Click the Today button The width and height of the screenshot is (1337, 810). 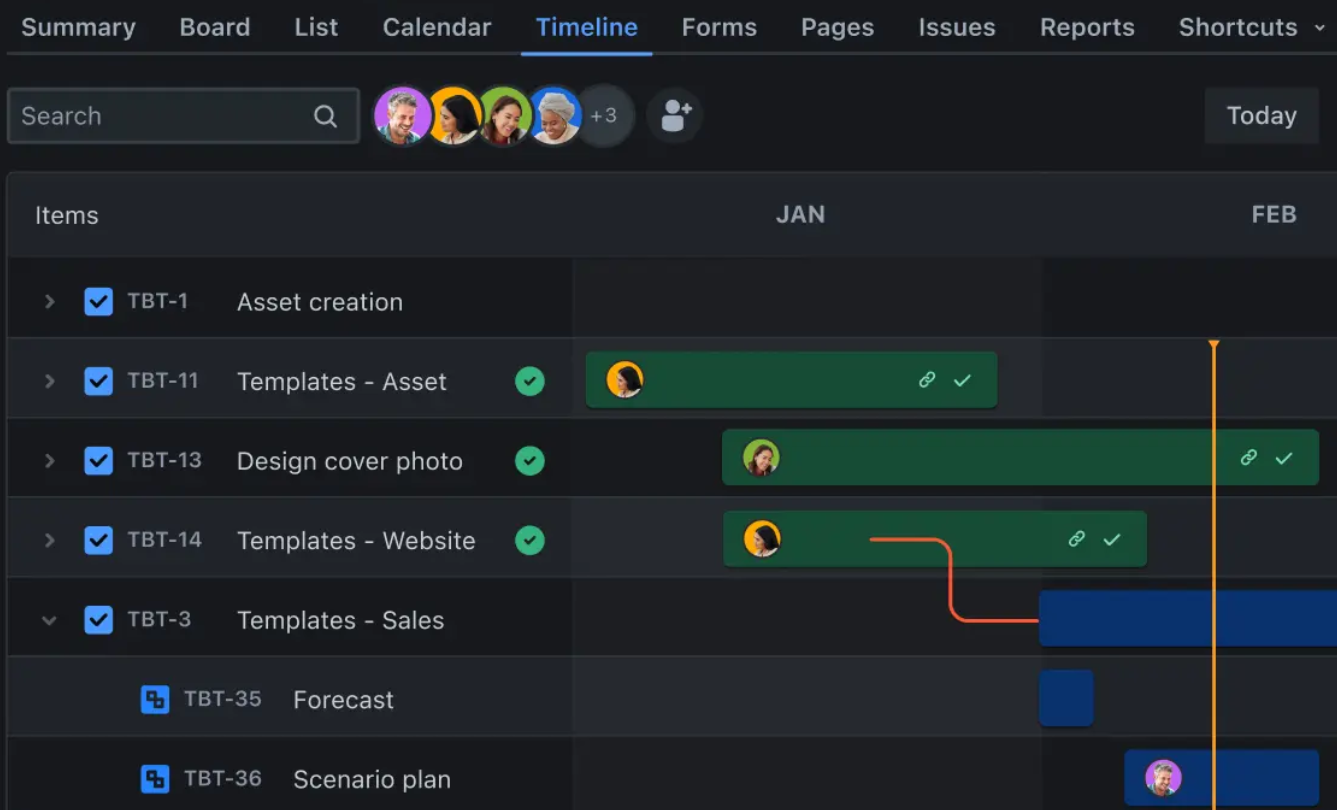pos(1261,115)
